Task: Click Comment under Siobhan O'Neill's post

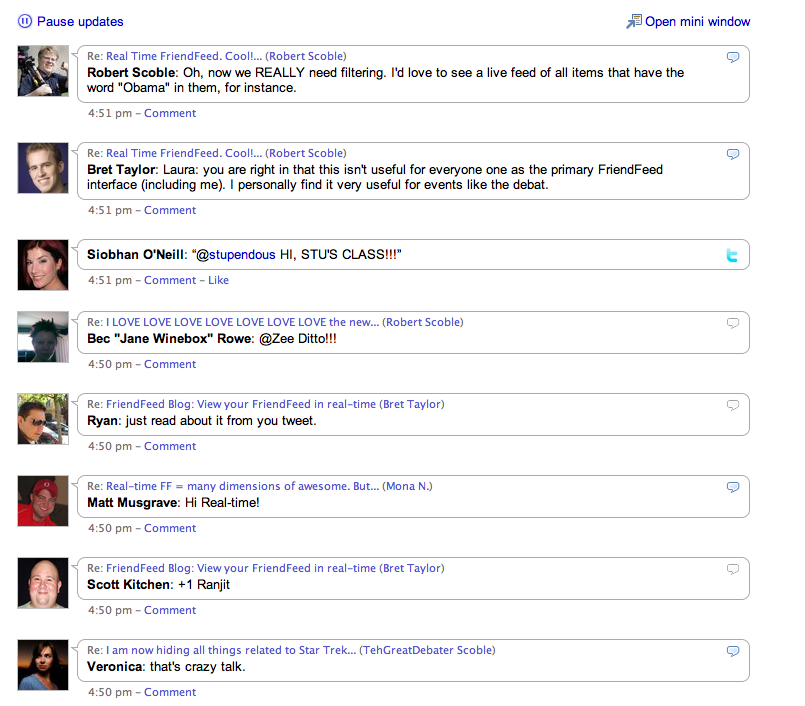Action: (170, 280)
